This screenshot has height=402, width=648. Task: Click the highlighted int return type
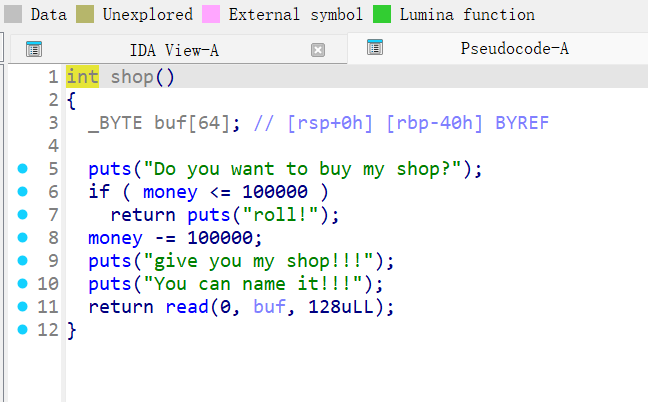pos(82,77)
